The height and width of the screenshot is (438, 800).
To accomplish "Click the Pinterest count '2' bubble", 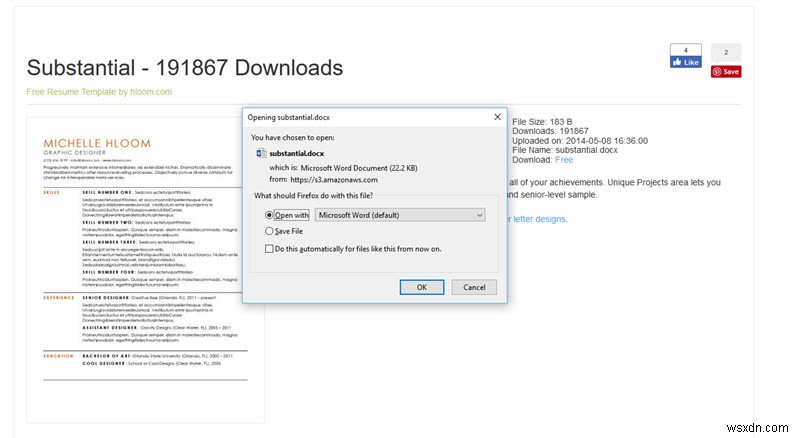I will [726, 53].
